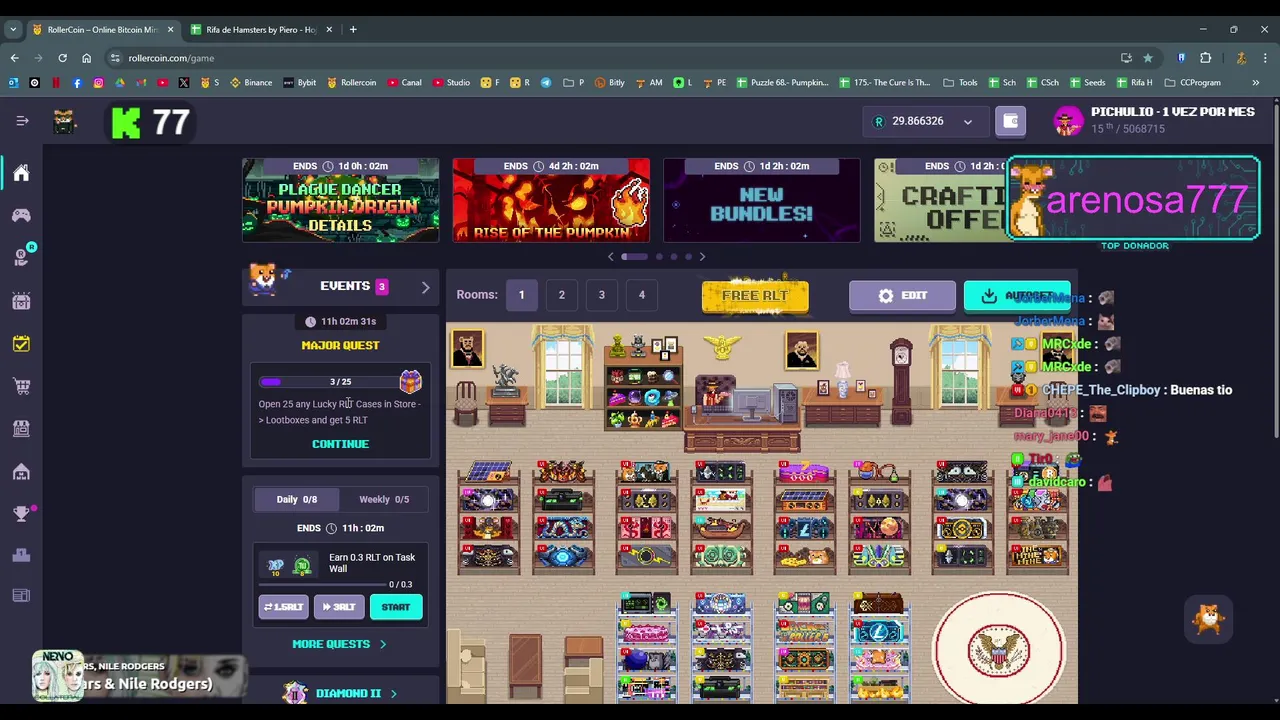Open the Marketplace shop icon in sidebar
The width and height of the screenshot is (1280, 720).
[21, 428]
